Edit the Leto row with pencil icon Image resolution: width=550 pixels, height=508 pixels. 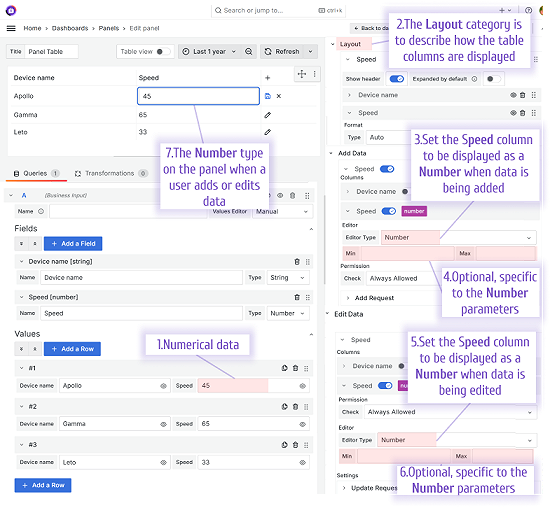coord(268,132)
